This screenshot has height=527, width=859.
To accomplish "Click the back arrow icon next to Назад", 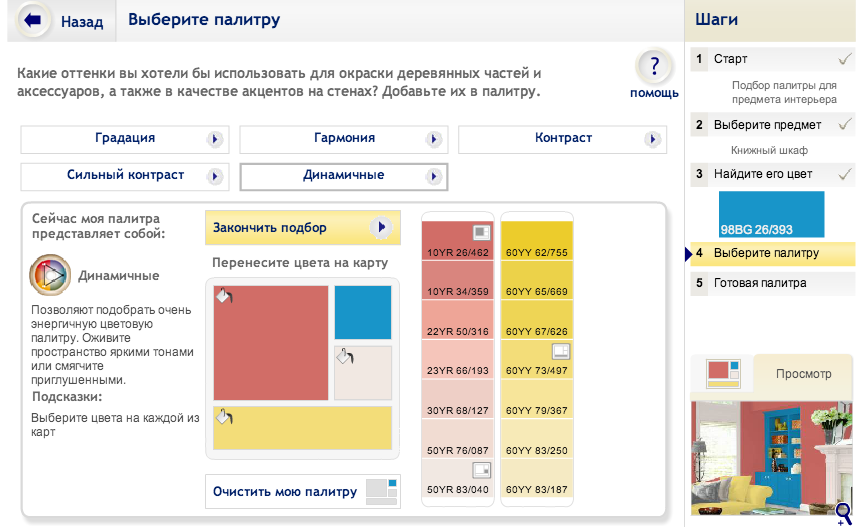I will (33, 21).
